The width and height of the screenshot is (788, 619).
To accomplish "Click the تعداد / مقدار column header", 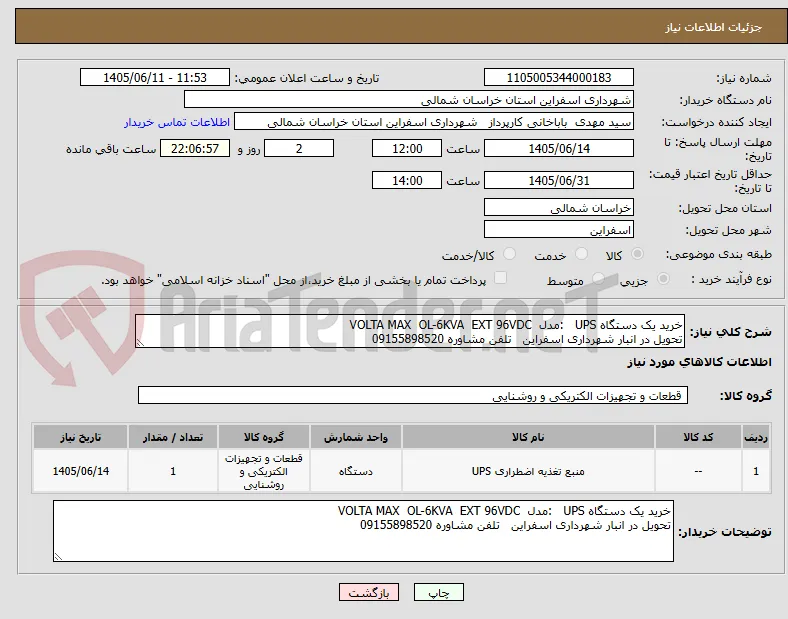I will (x=173, y=437).
